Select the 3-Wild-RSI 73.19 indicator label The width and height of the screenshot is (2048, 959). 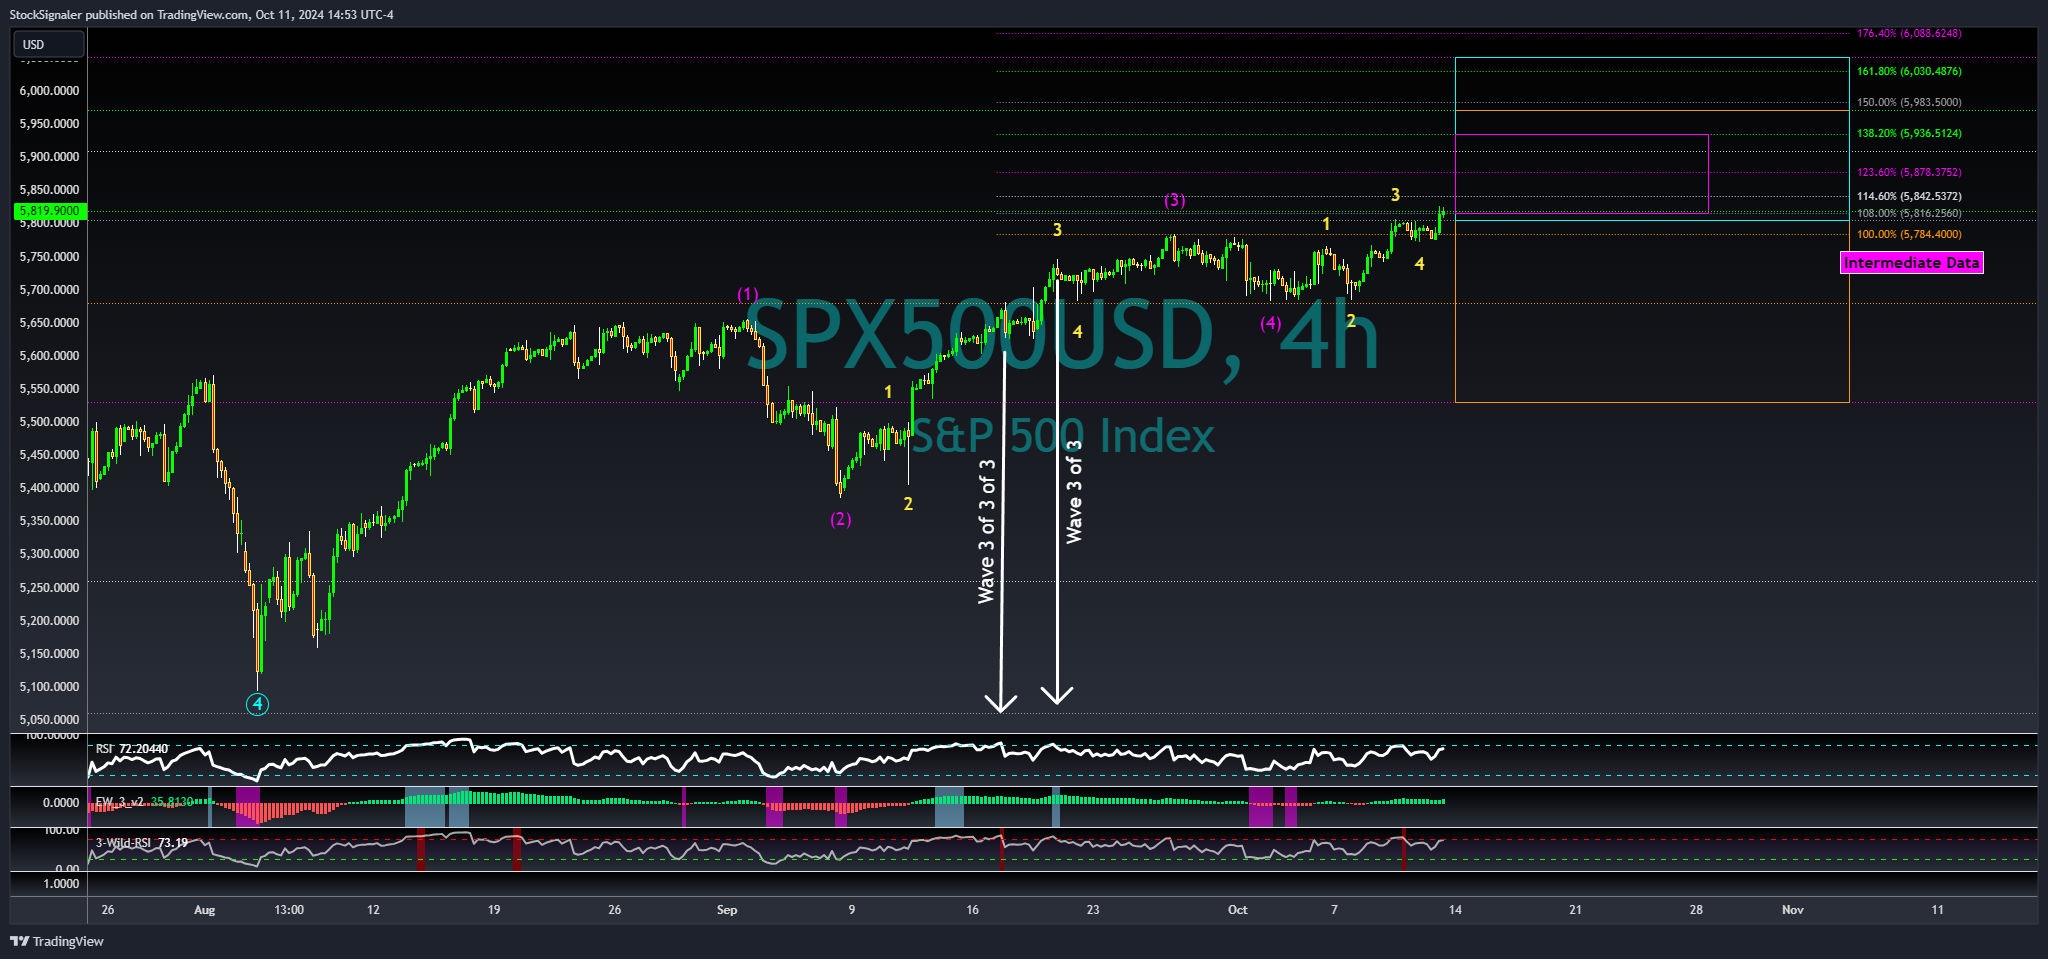[142, 843]
